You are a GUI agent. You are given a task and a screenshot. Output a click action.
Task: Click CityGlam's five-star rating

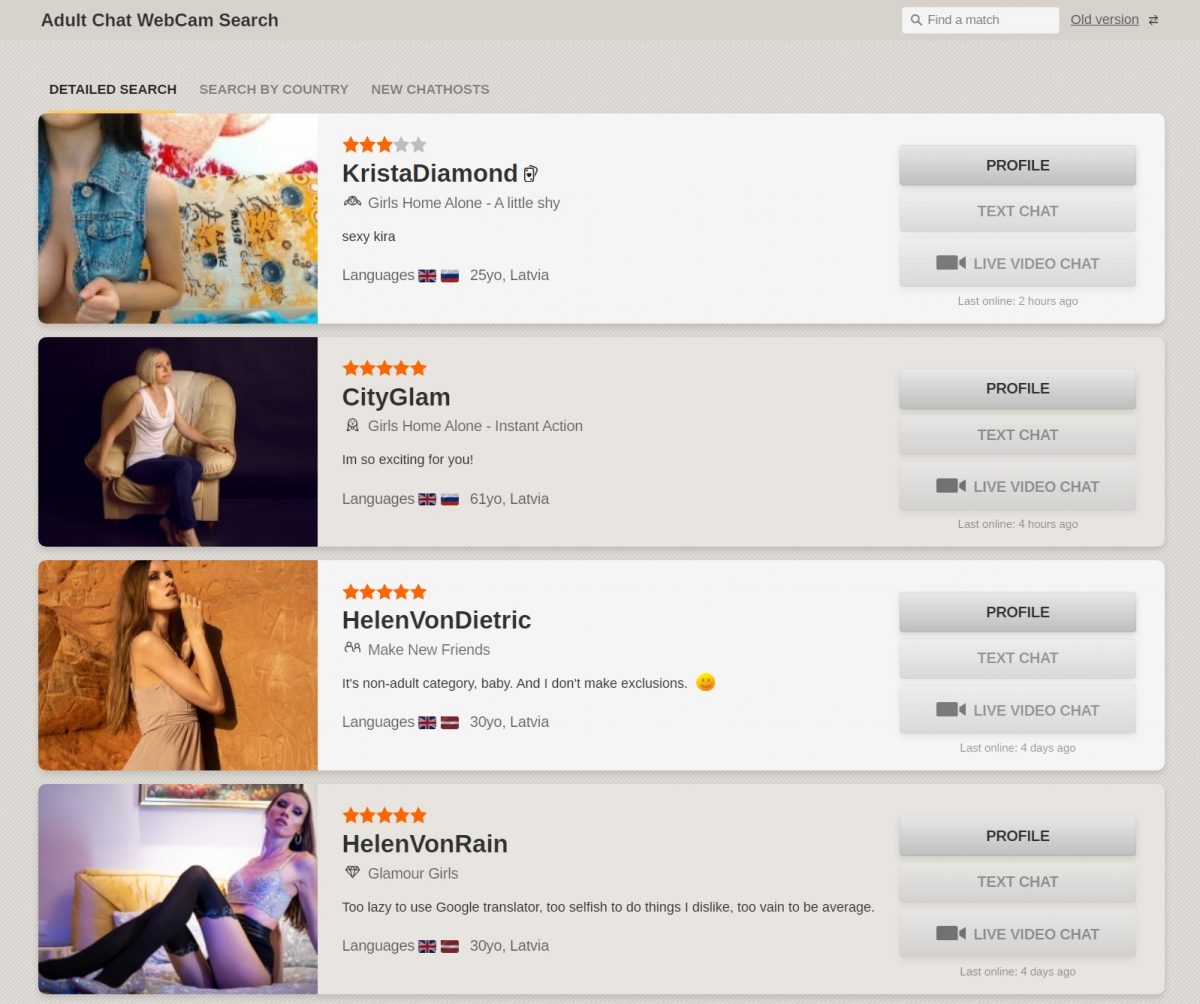tap(384, 368)
